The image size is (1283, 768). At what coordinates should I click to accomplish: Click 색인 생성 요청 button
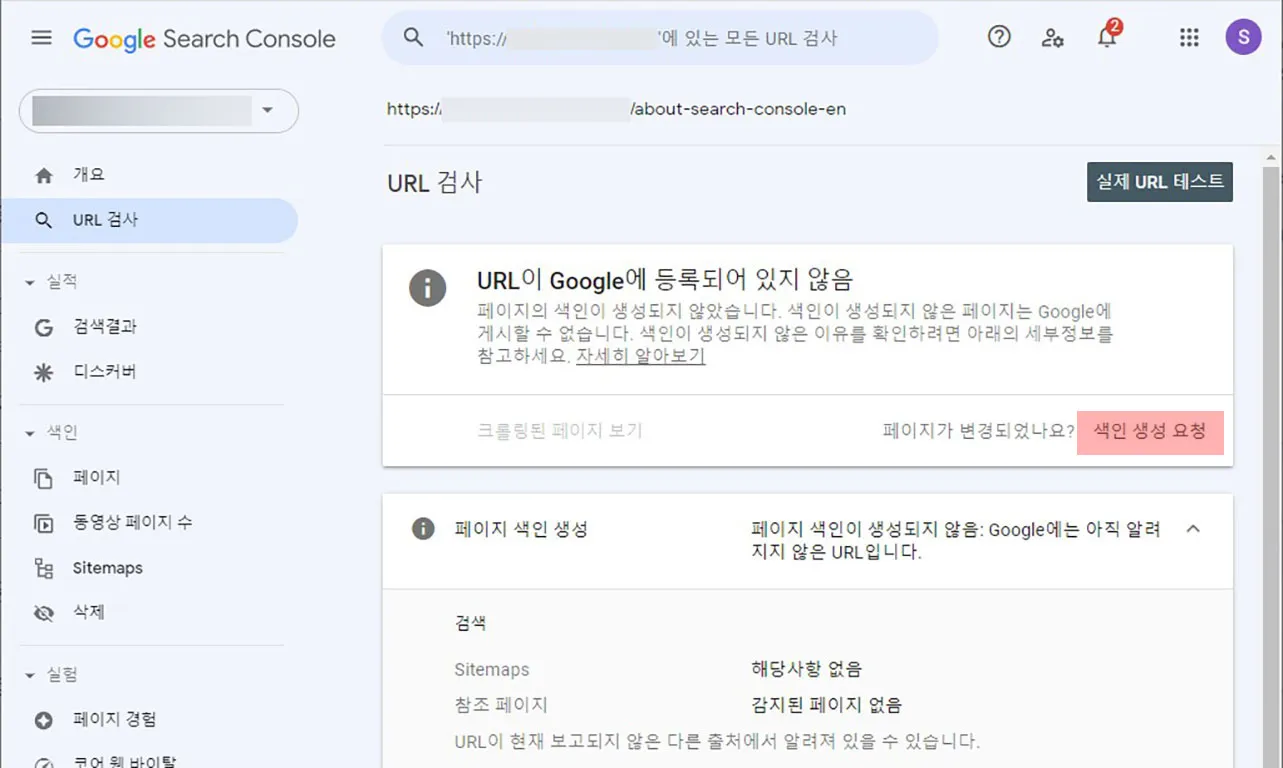click(x=1150, y=431)
